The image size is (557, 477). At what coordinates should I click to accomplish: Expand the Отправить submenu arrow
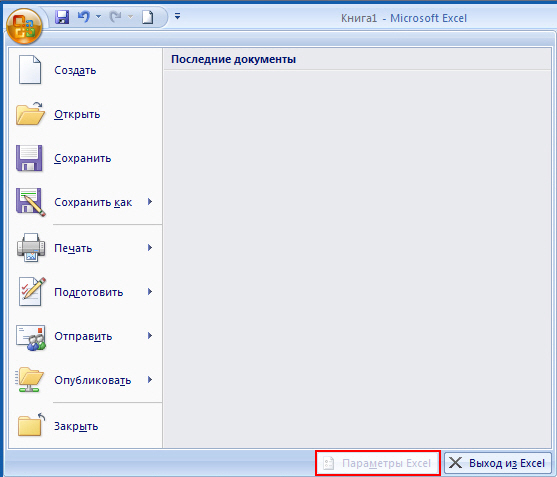[150, 336]
